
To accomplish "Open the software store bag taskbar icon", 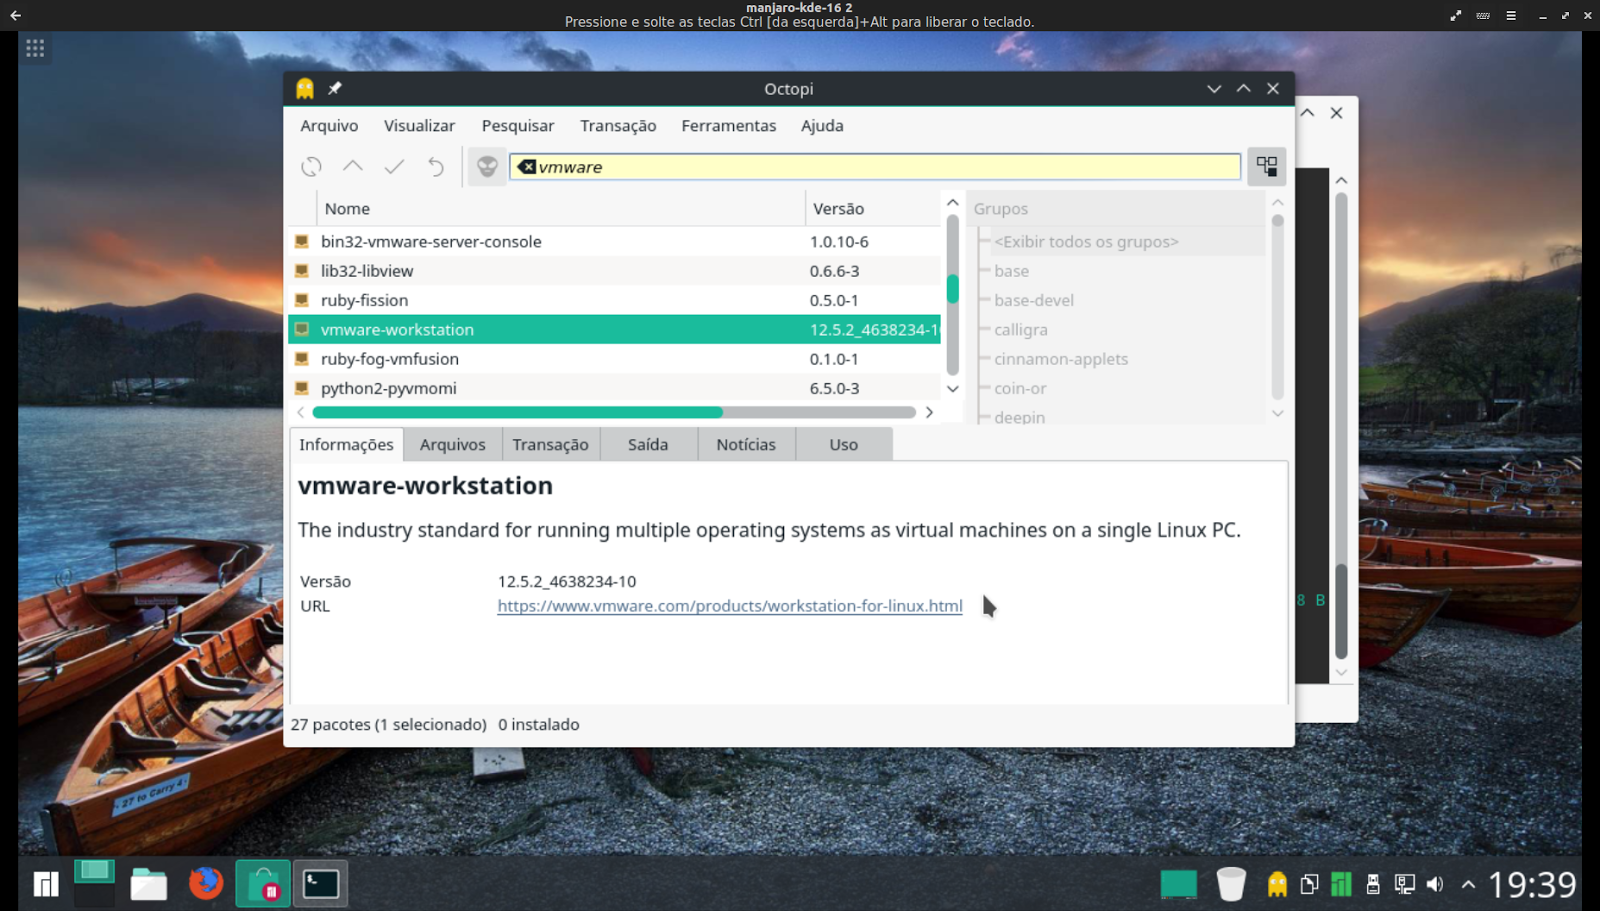I will pyautogui.click(x=263, y=884).
